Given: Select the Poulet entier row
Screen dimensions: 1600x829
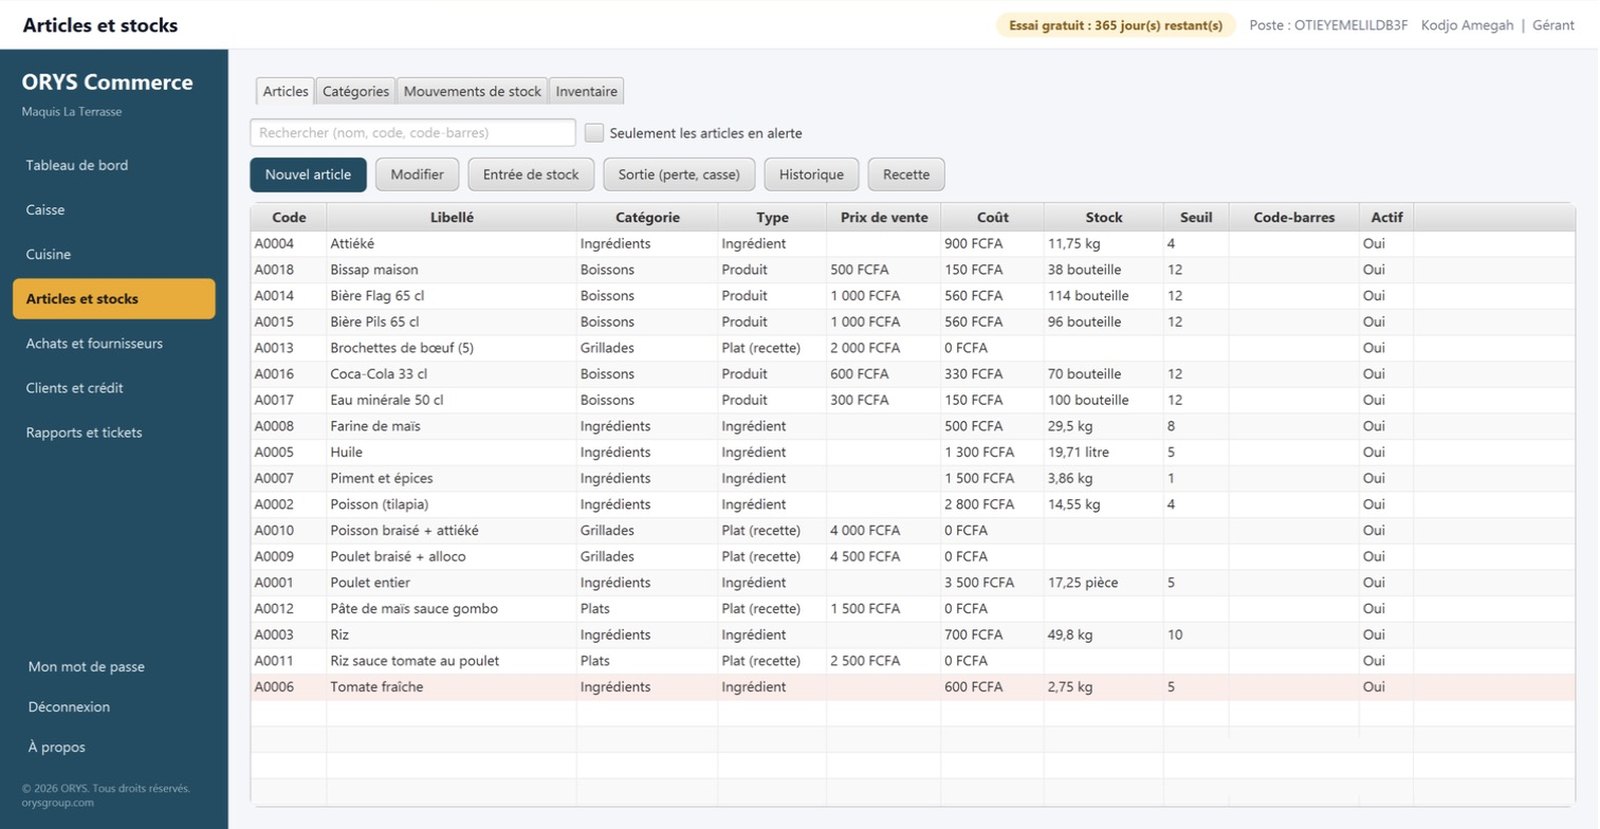Looking at the screenshot, I should (912, 582).
